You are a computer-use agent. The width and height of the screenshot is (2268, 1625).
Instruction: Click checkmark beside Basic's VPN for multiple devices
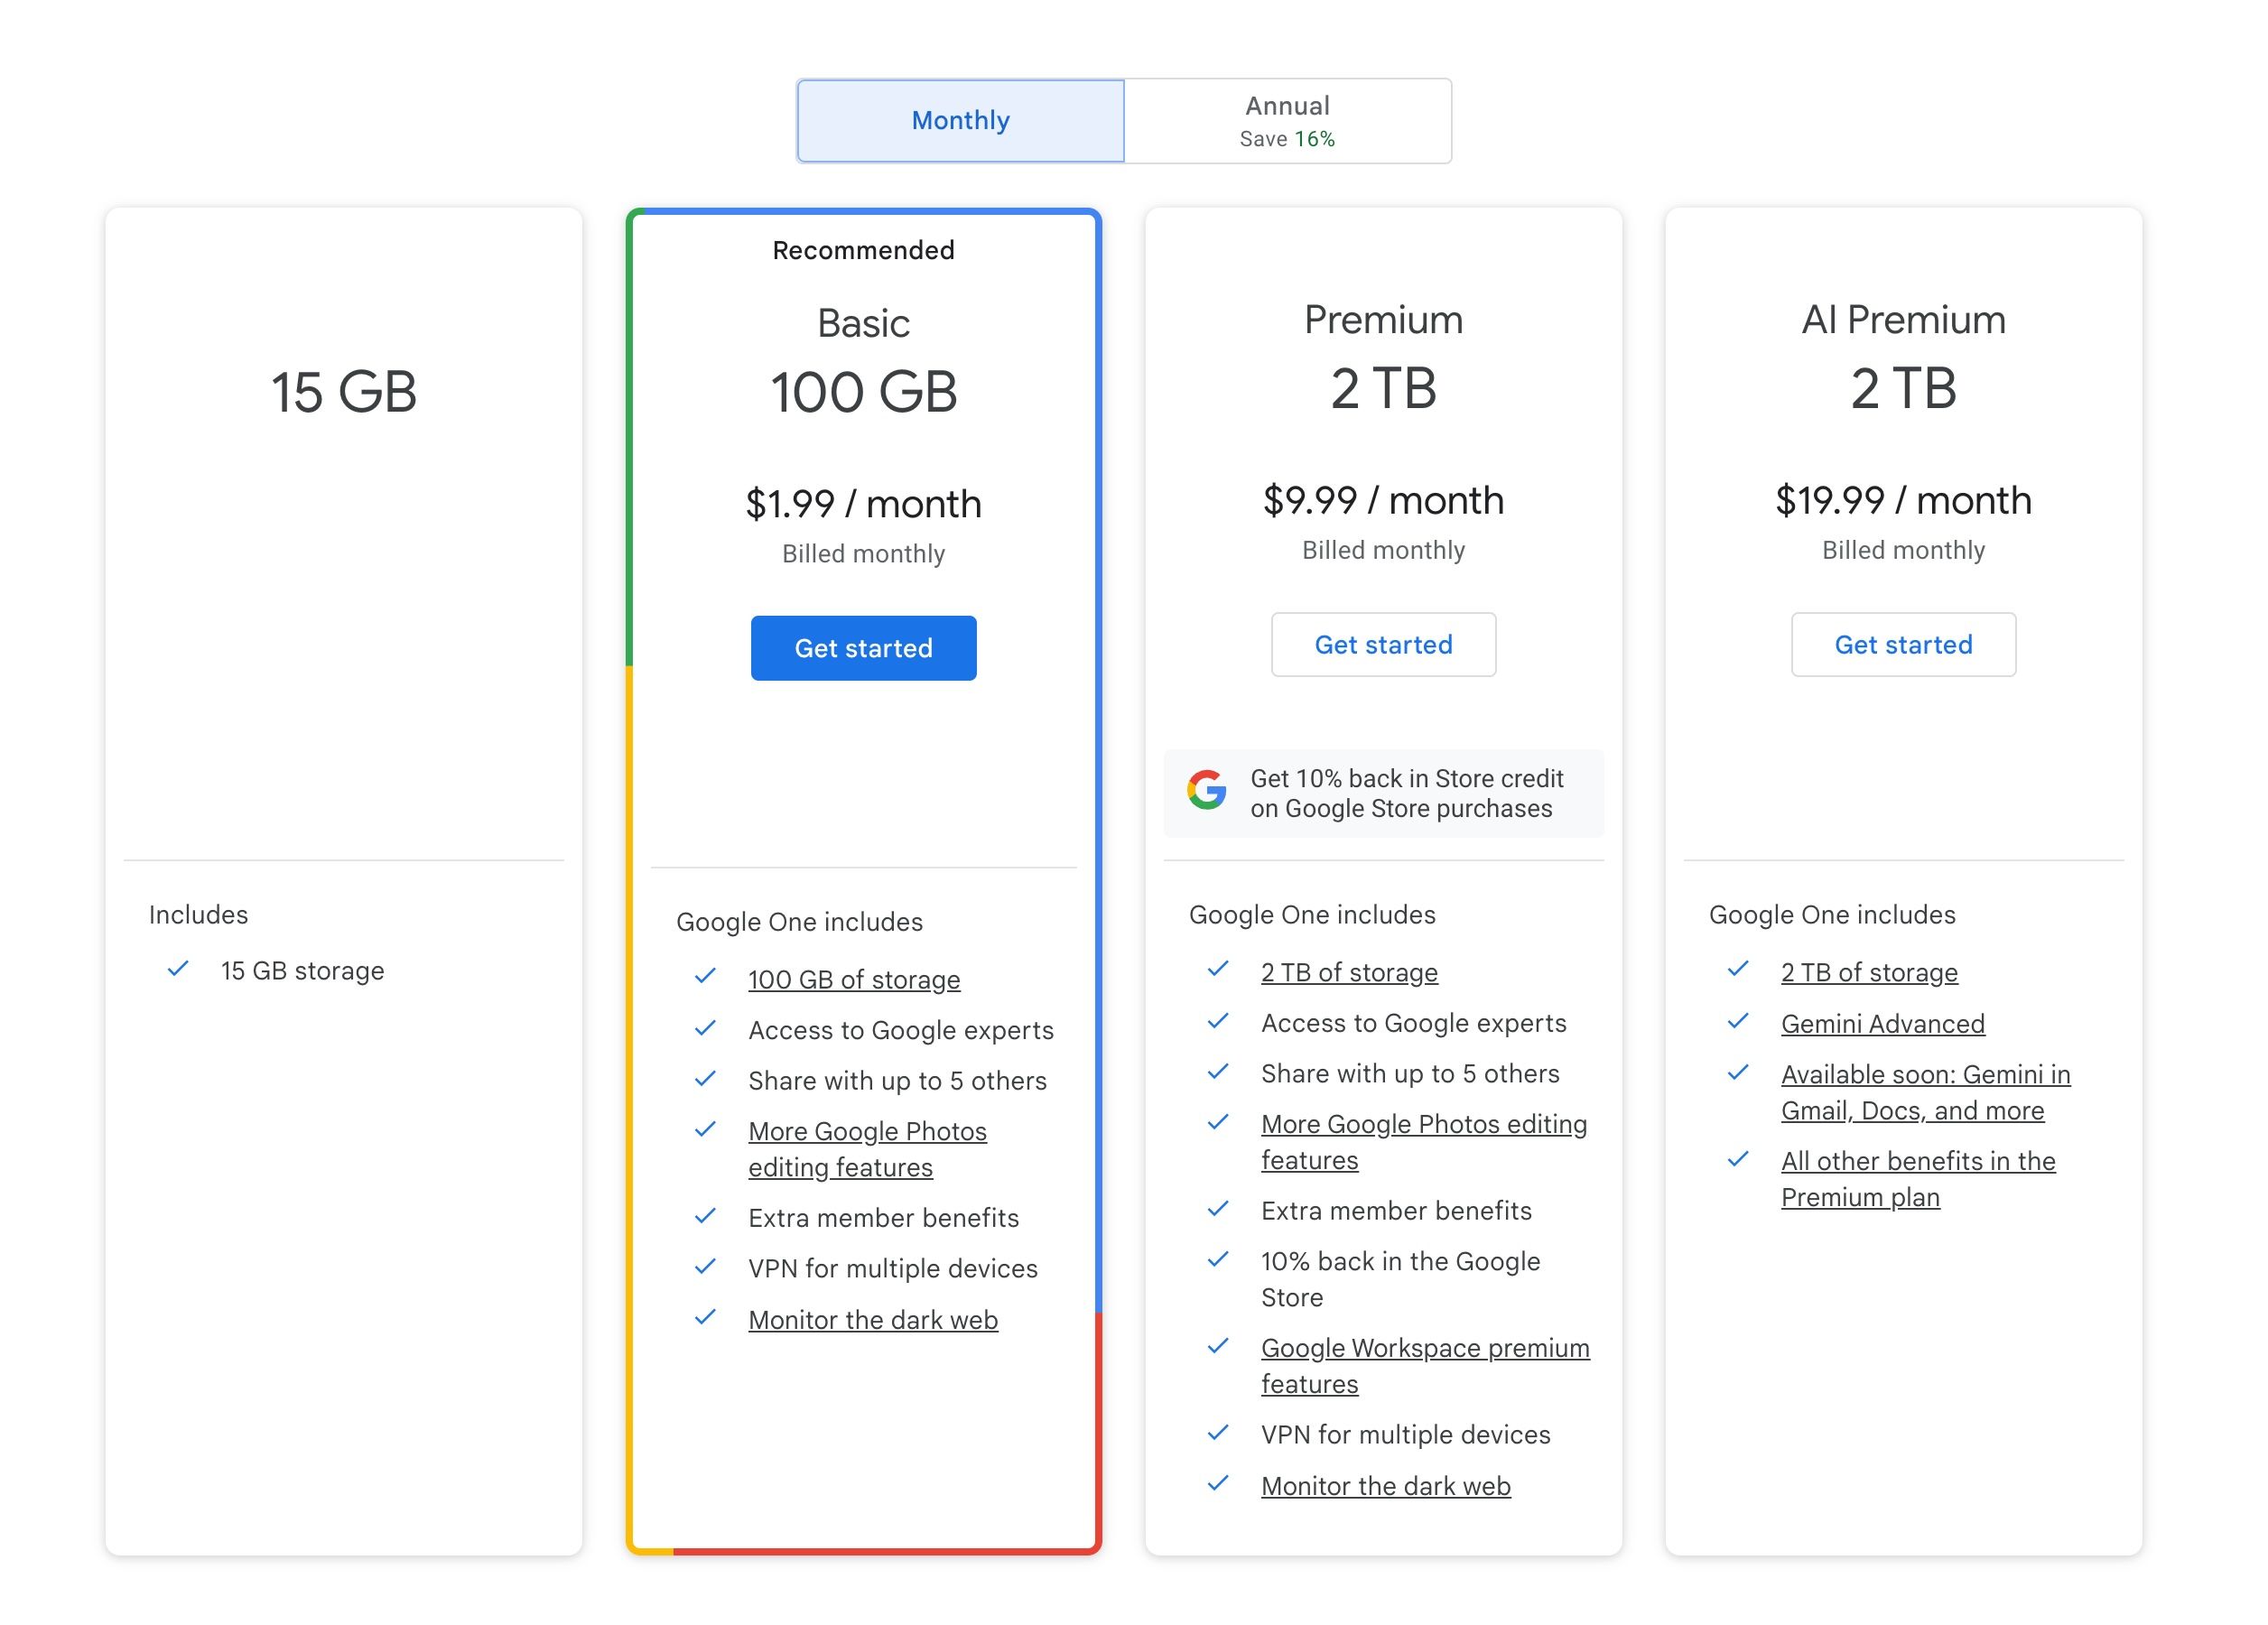705,1266
